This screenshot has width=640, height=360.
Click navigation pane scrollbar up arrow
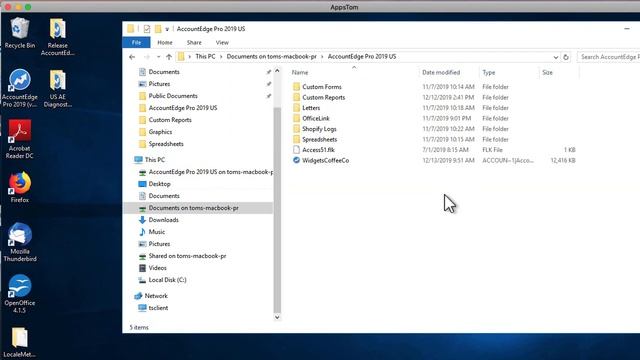(x=277, y=71)
